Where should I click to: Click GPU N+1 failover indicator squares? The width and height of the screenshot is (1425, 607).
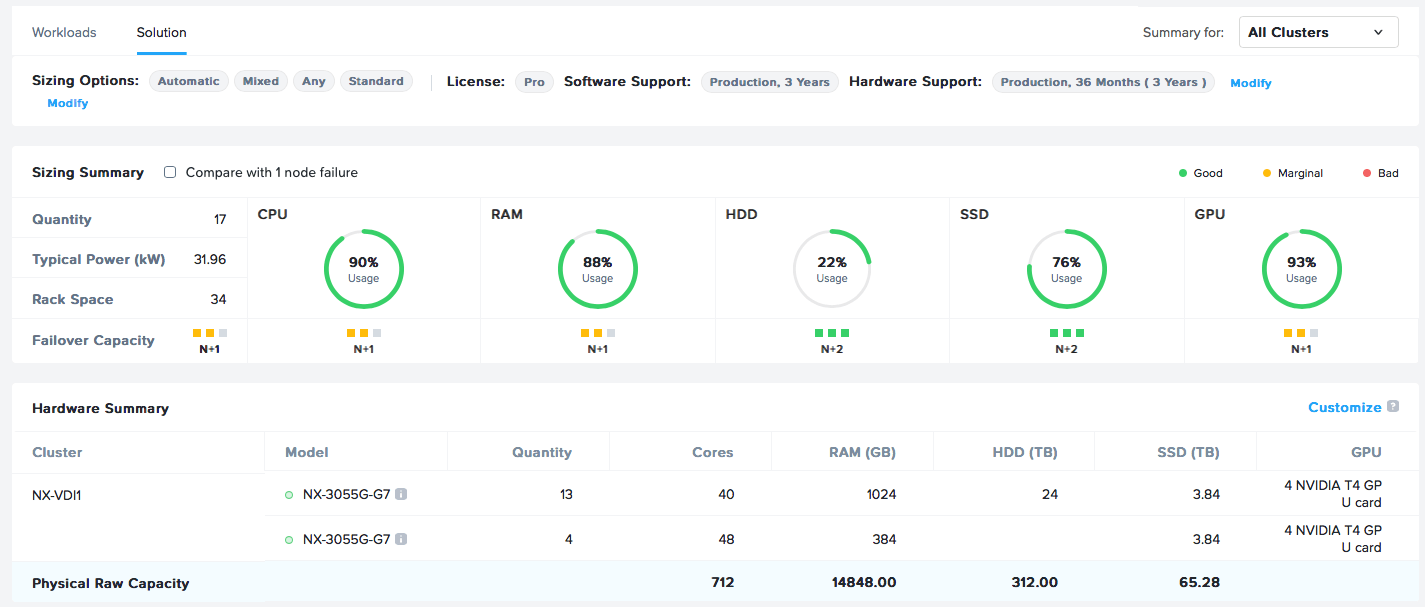(x=1301, y=333)
